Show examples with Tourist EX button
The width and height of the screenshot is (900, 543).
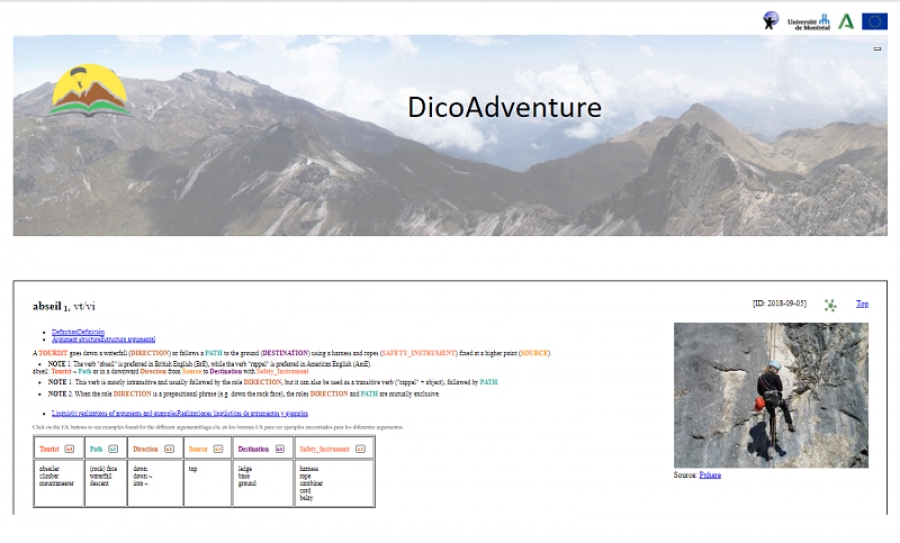[x=69, y=449]
